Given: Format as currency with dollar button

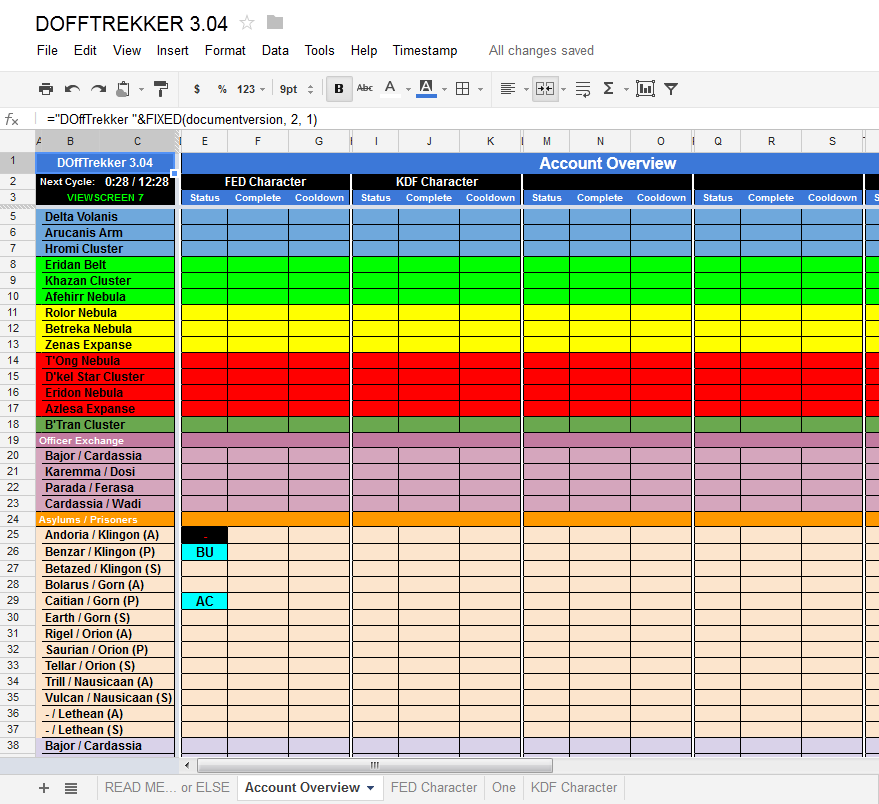Looking at the screenshot, I should 197,89.
